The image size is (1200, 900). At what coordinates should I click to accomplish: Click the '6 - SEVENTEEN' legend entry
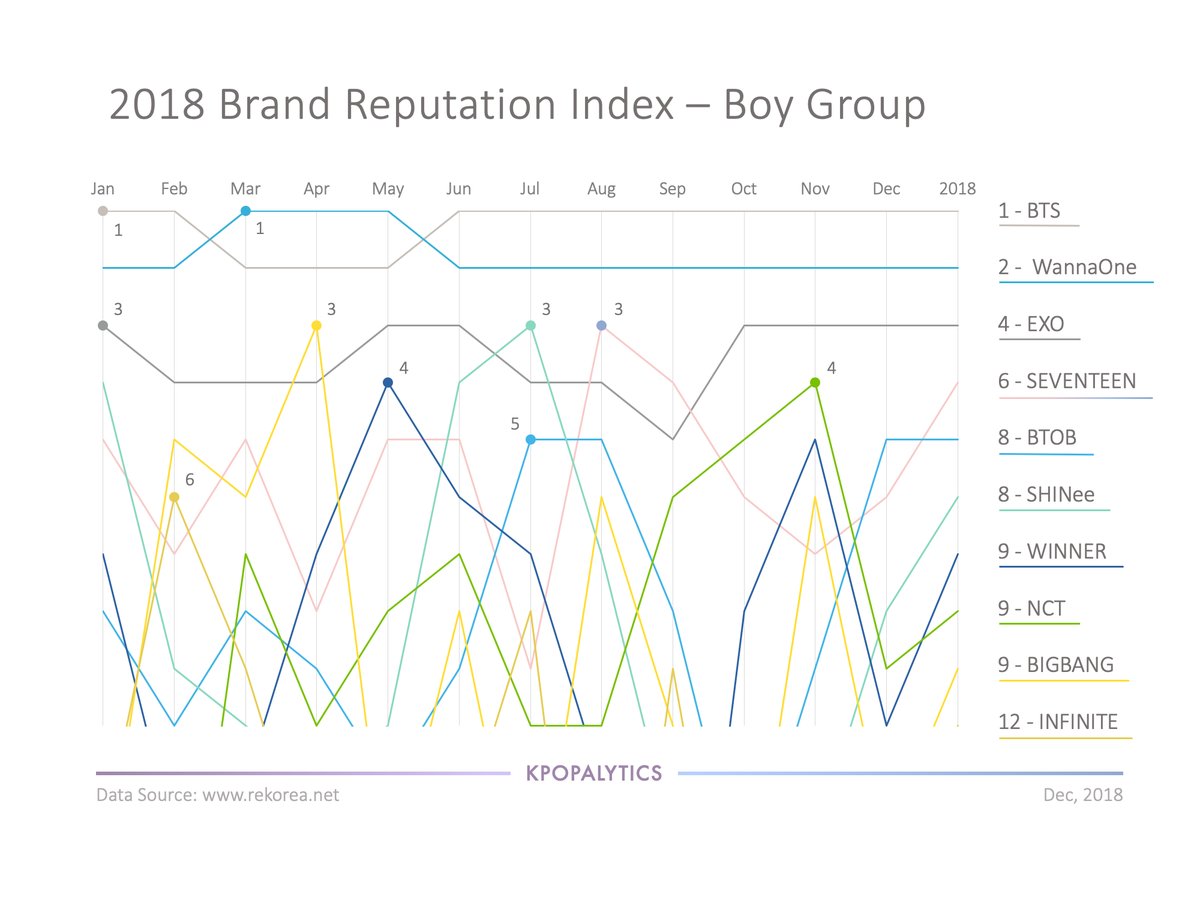coord(1067,381)
